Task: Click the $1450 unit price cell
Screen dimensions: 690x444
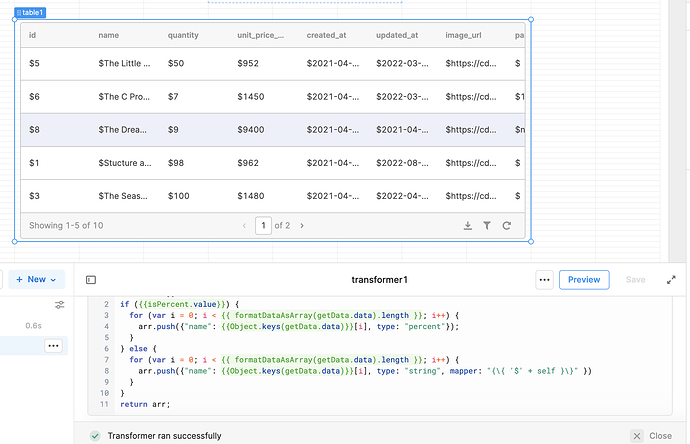Action: point(251,97)
